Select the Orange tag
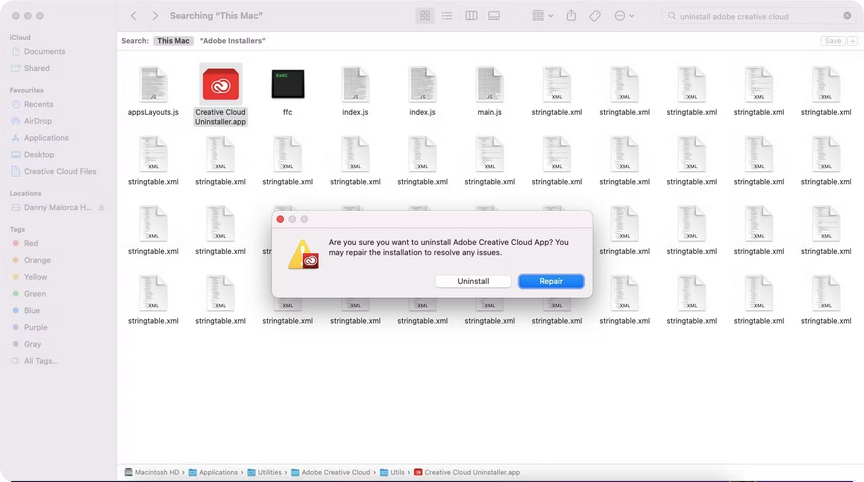 coord(37,260)
